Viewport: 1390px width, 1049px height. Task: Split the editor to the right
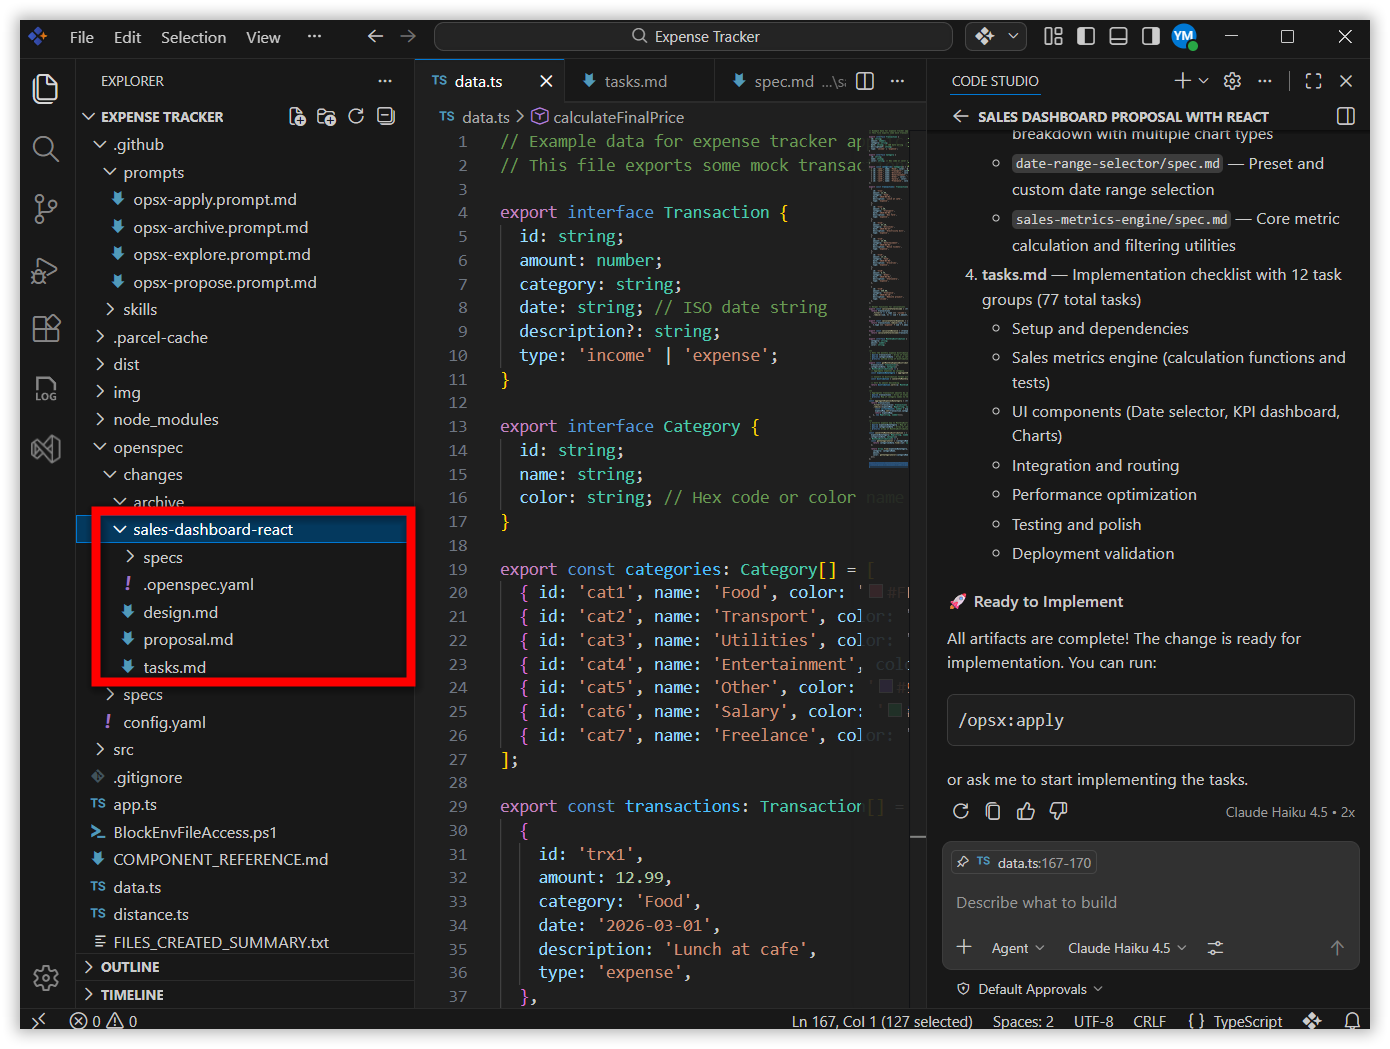[x=866, y=81]
